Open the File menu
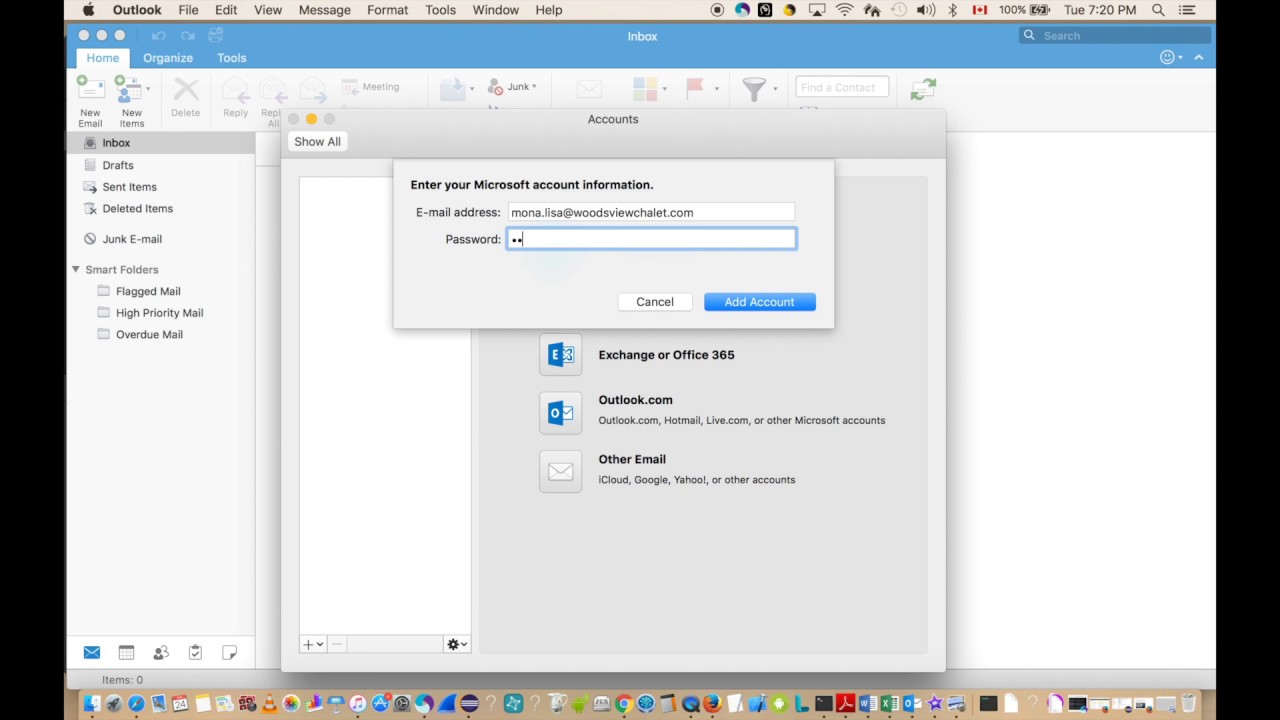 [188, 10]
